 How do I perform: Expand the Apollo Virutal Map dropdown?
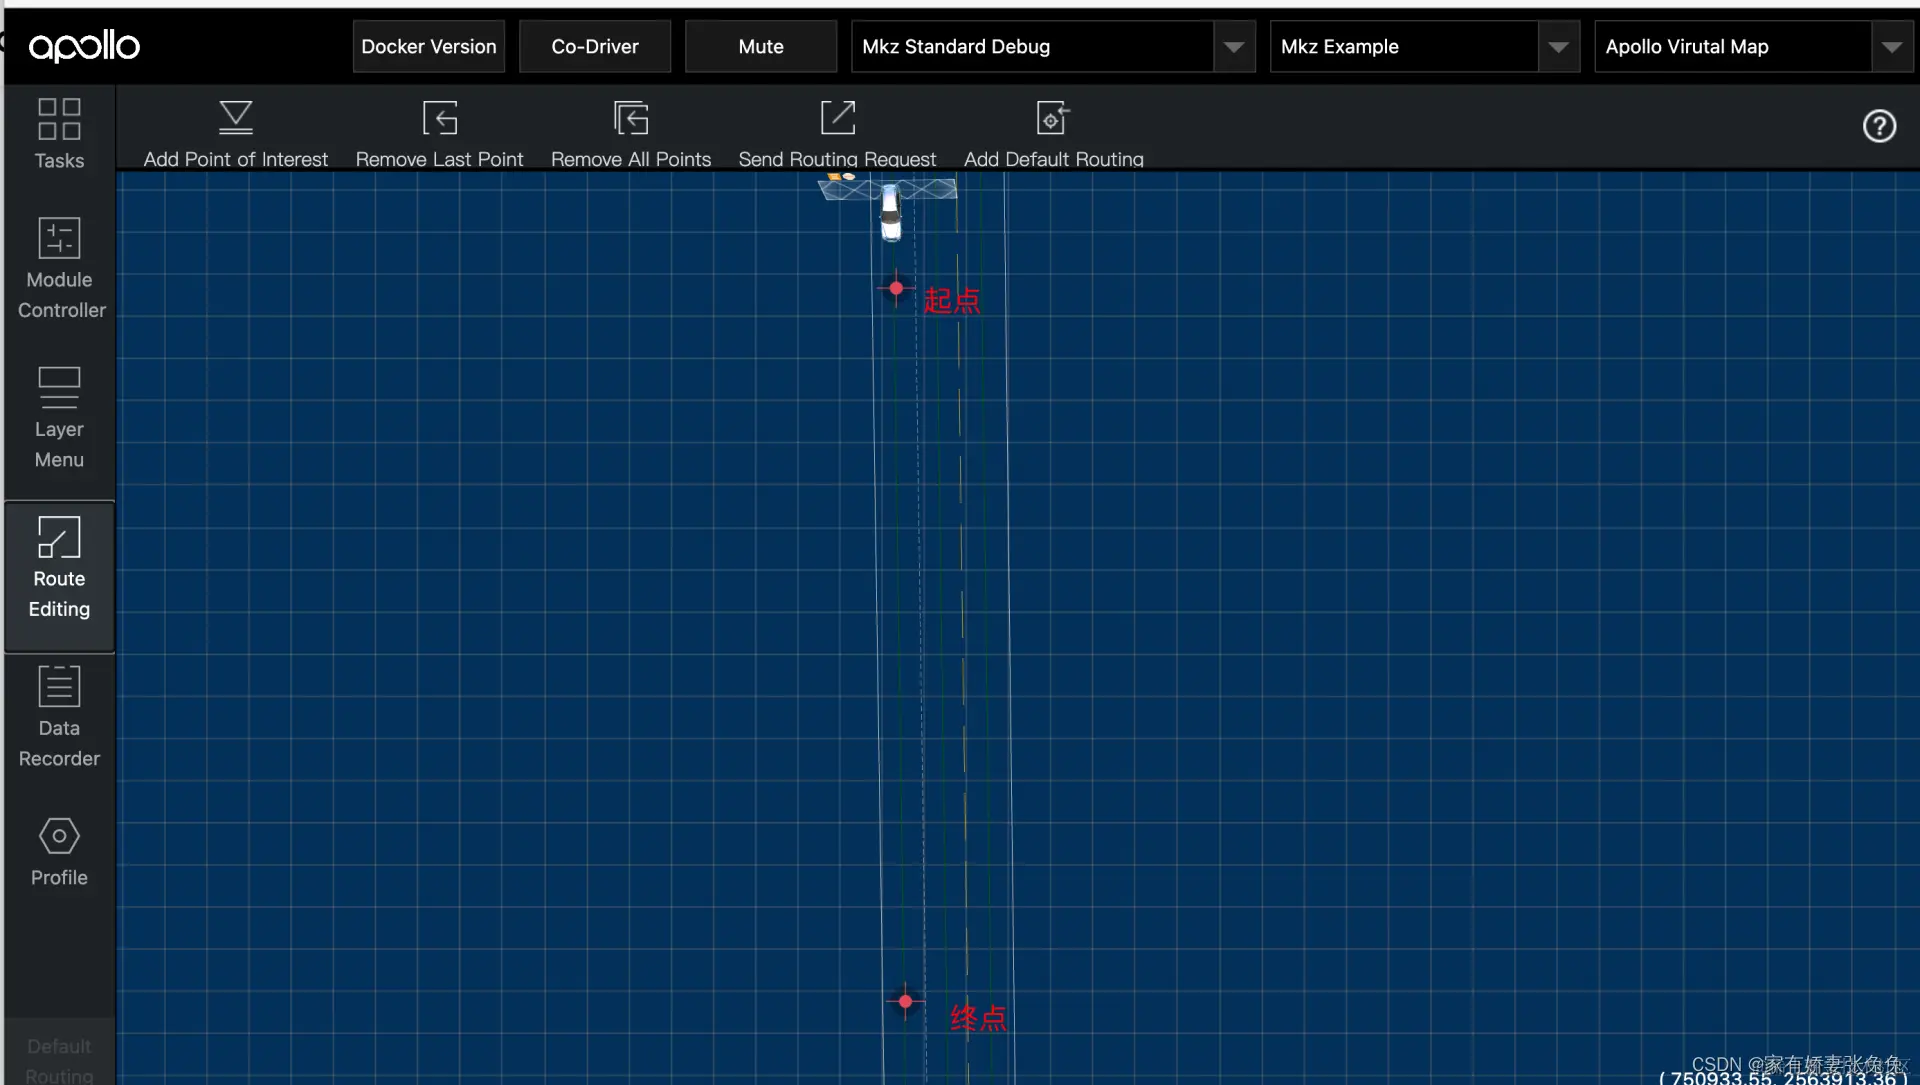point(1891,47)
